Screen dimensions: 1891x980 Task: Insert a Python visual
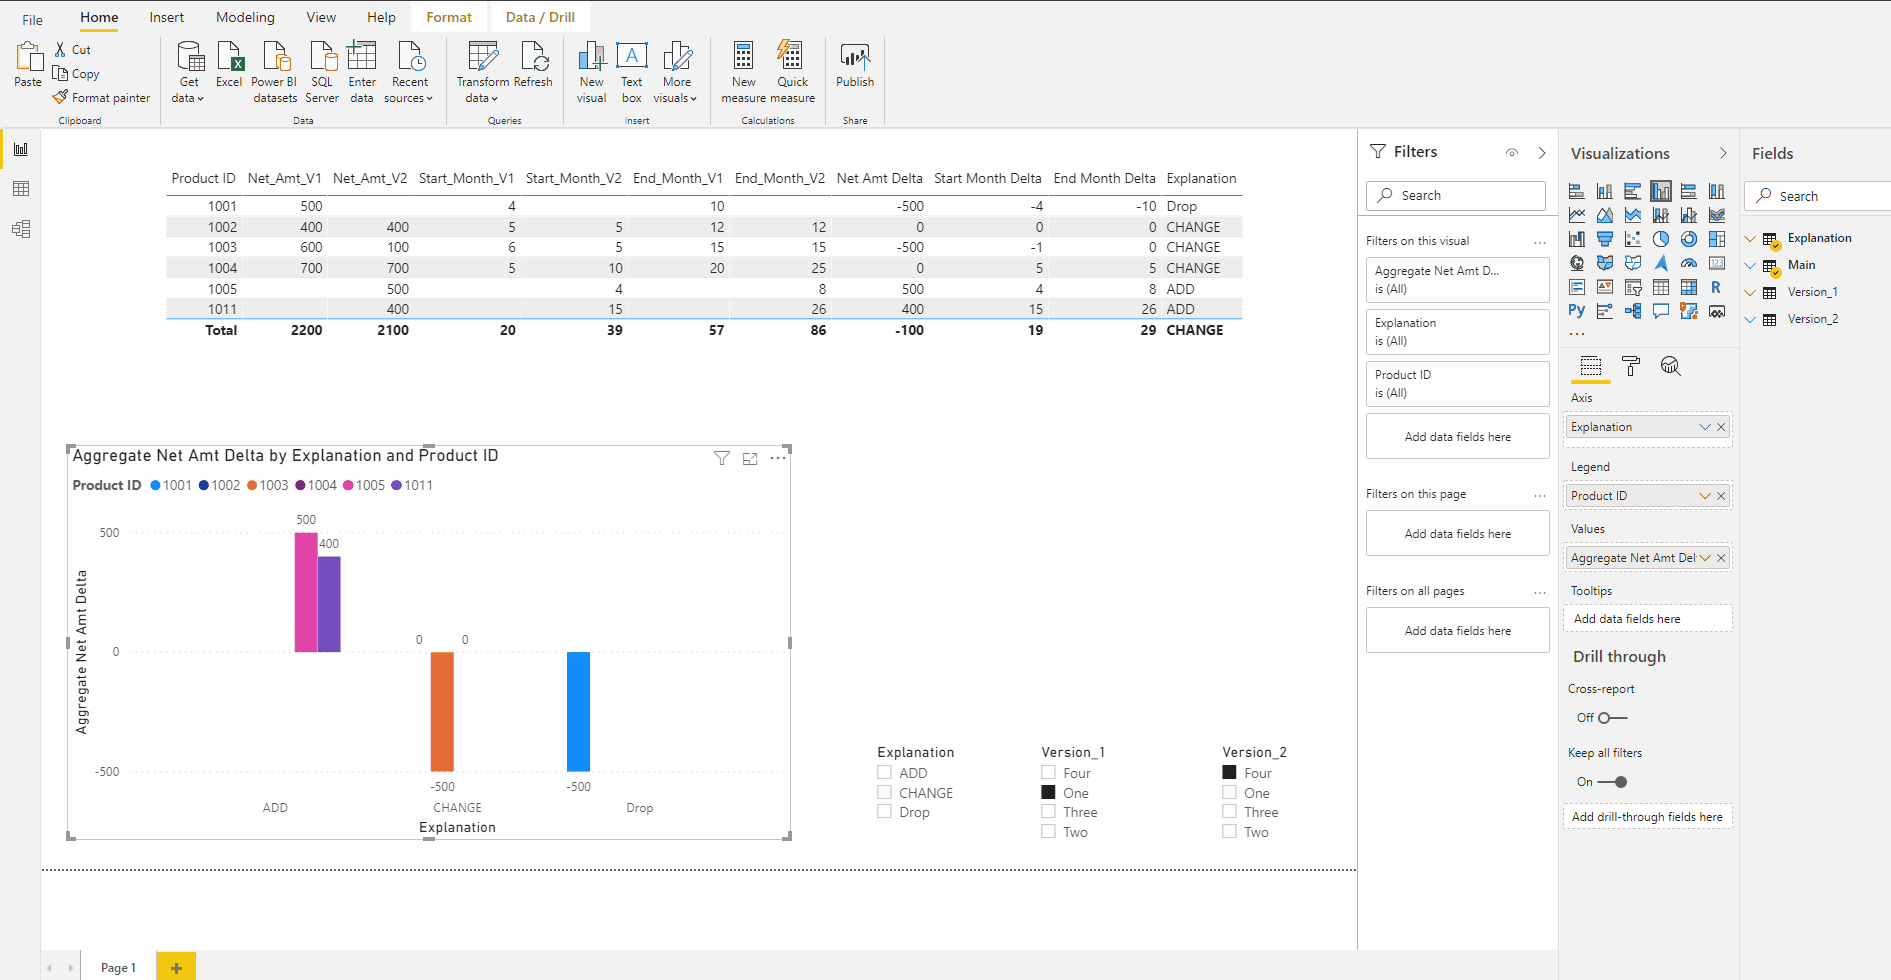1577,311
